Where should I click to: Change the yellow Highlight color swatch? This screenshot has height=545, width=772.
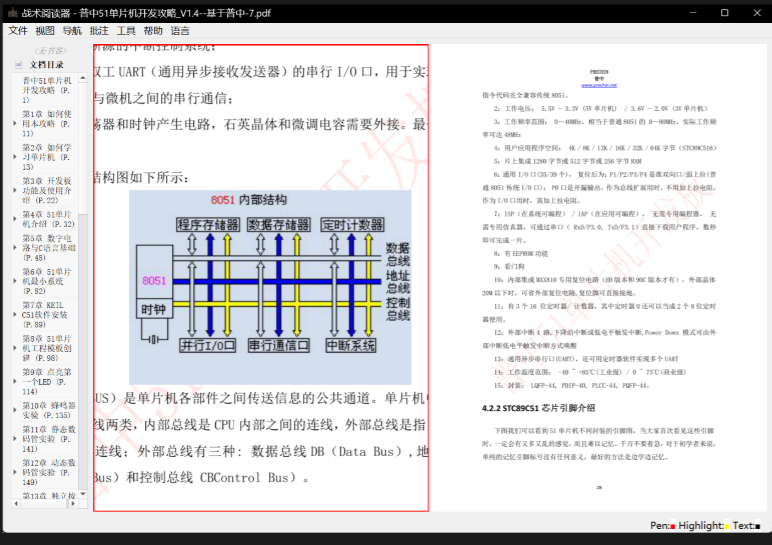point(725,526)
